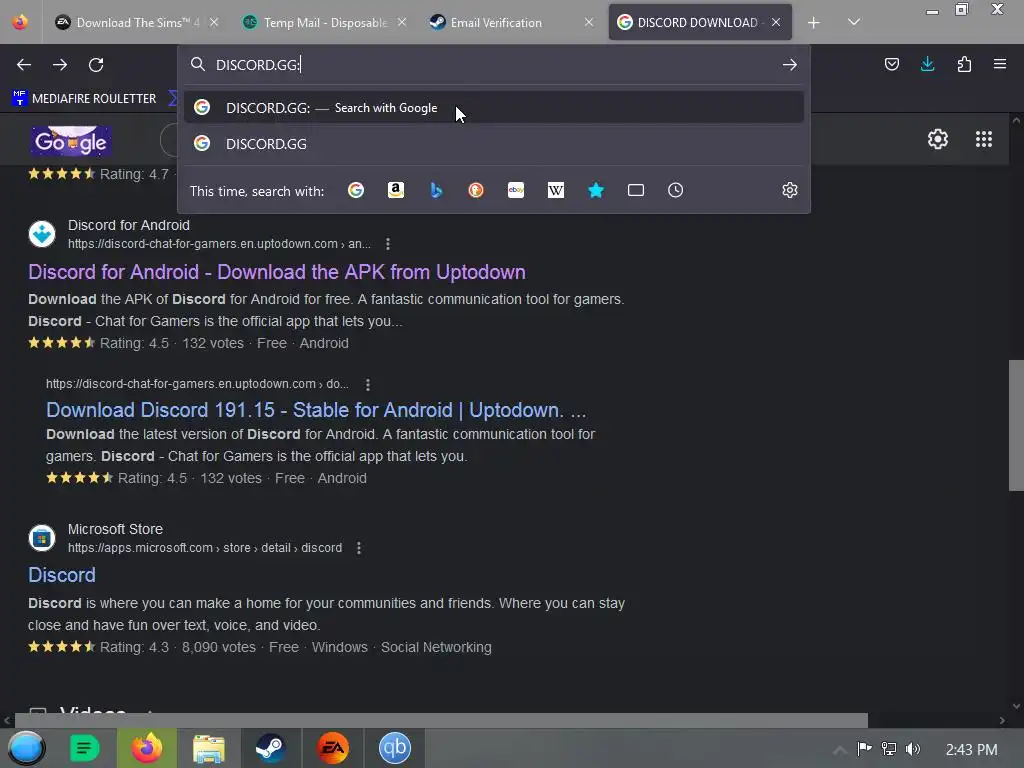Open the Microsoft Store Discord result link

(62, 575)
